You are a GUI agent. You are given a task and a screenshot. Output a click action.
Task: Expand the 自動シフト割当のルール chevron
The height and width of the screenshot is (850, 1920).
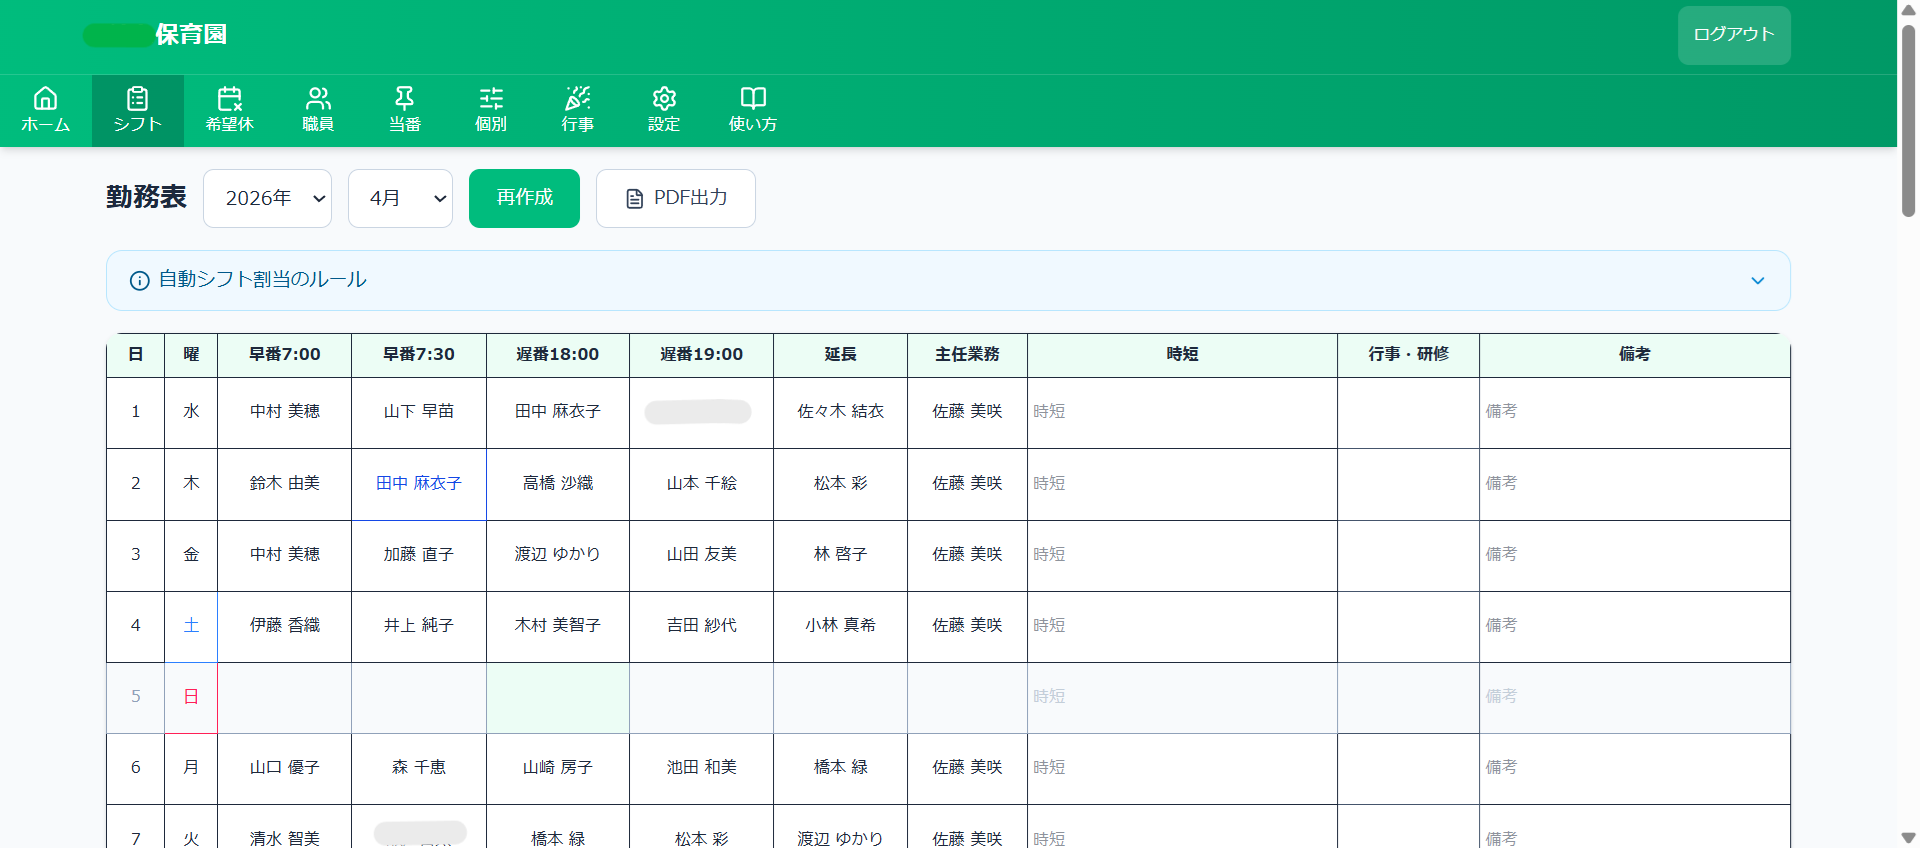click(1758, 281)
